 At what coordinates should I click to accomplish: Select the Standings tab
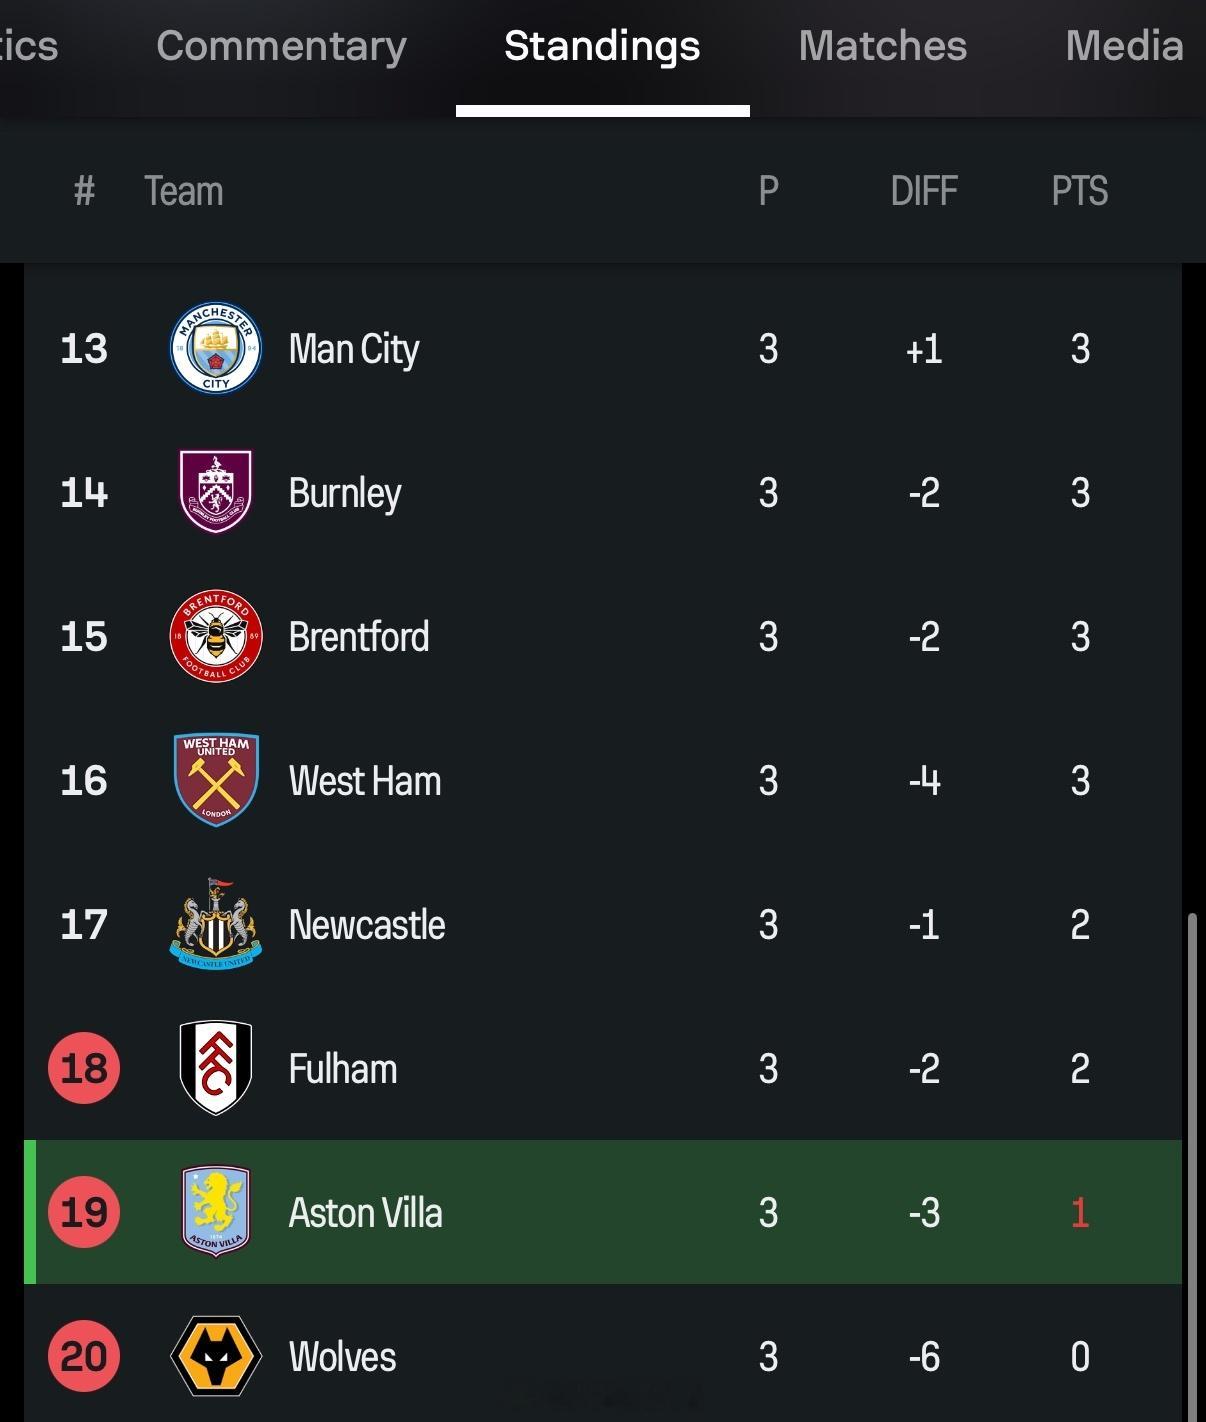click(602, 46)
